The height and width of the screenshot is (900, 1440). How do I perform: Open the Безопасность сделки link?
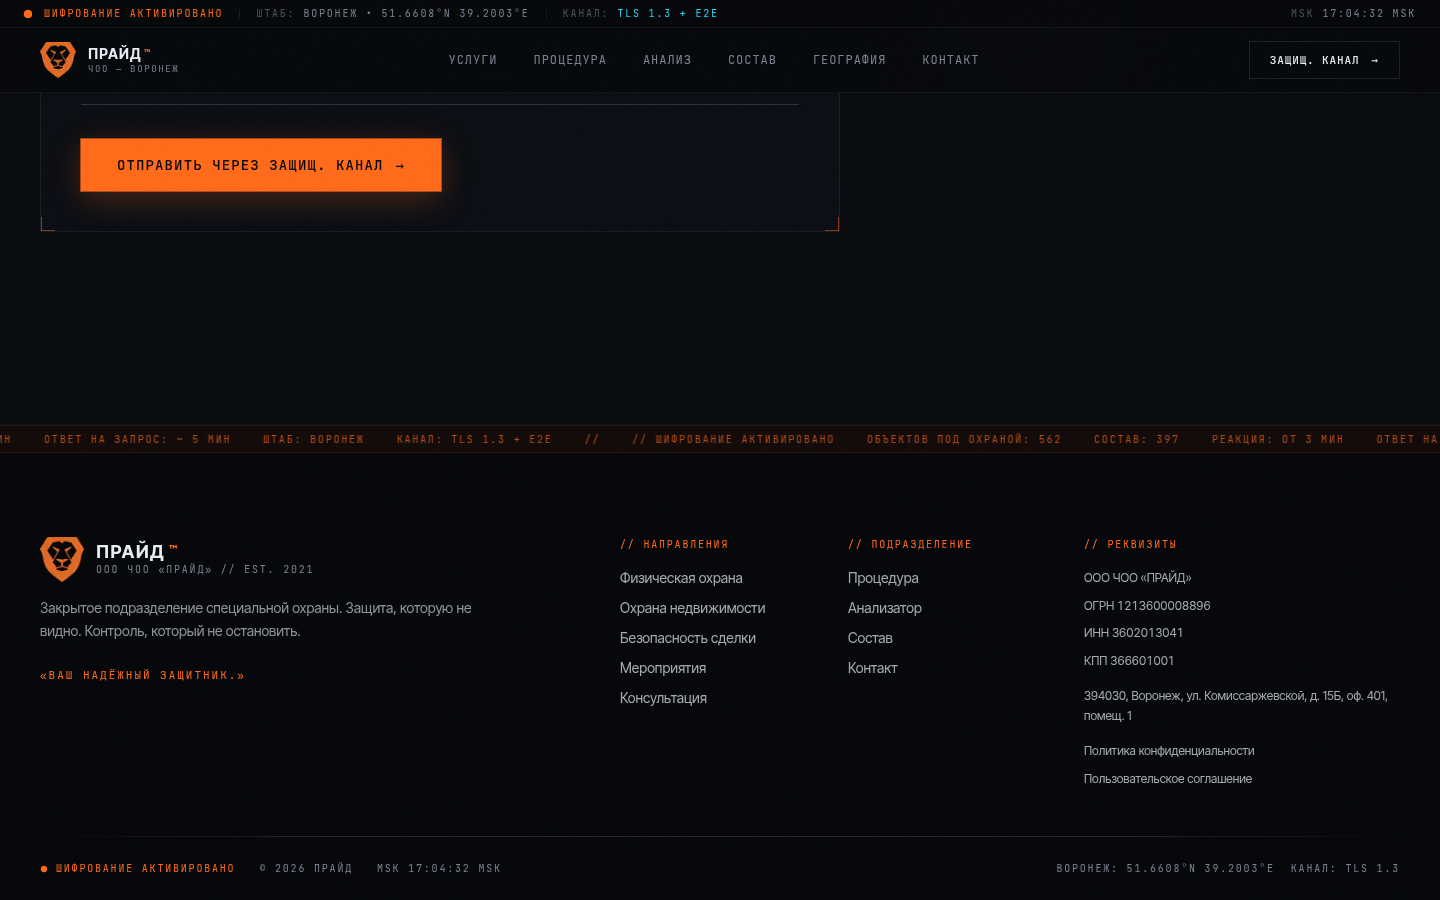tap(688, 638)
